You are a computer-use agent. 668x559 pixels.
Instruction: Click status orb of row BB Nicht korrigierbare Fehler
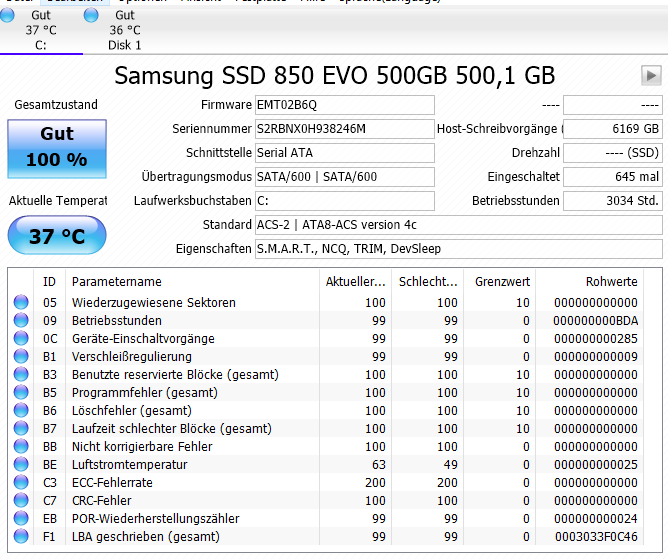click(x=21, y=446)
